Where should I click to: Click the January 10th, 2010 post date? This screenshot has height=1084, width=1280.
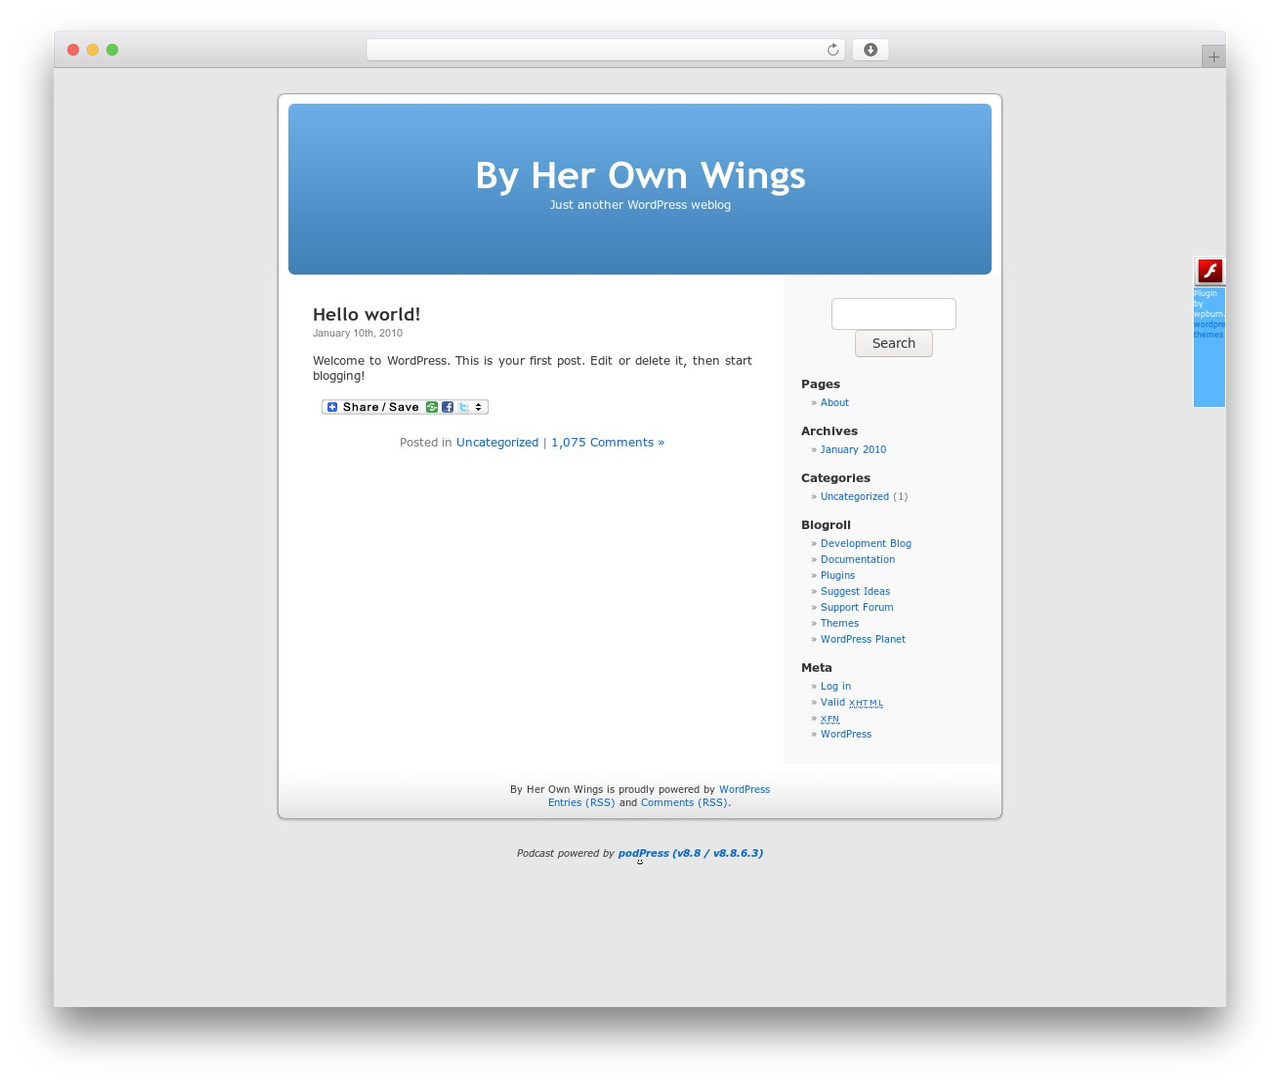pos(357,334)
